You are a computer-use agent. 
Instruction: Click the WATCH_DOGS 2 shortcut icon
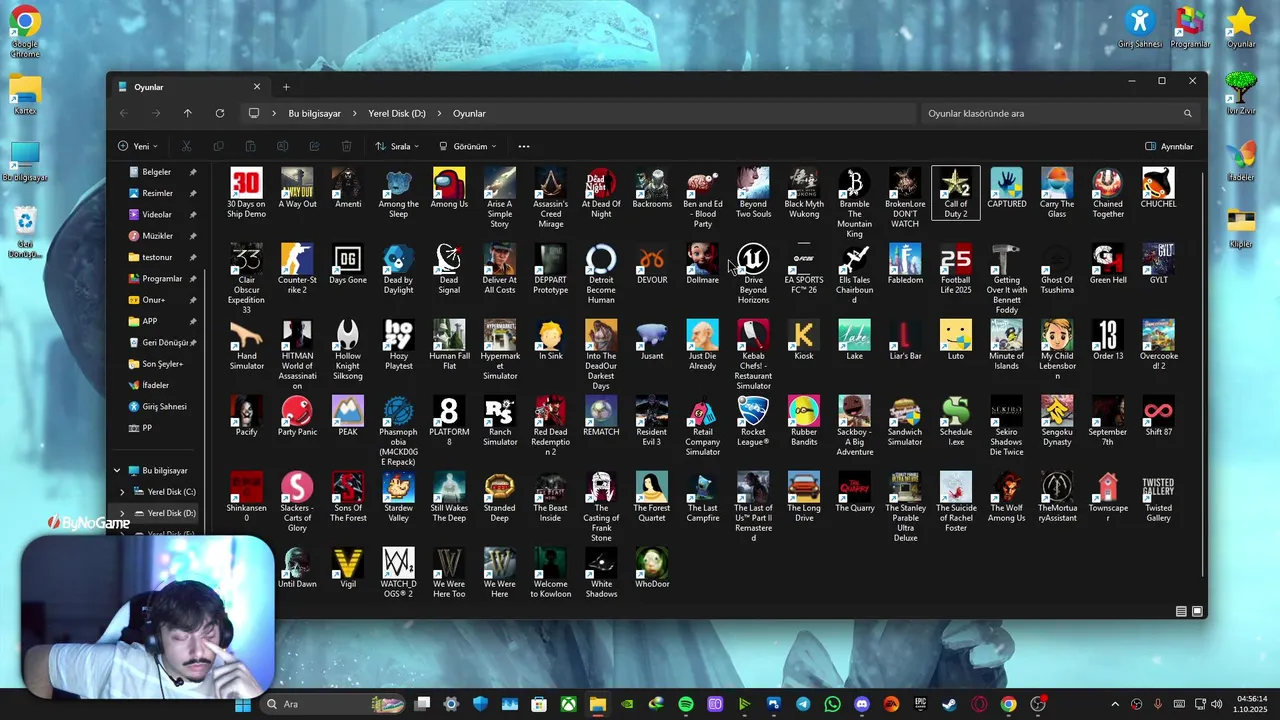pyautogui.click(x=398, y=574)
